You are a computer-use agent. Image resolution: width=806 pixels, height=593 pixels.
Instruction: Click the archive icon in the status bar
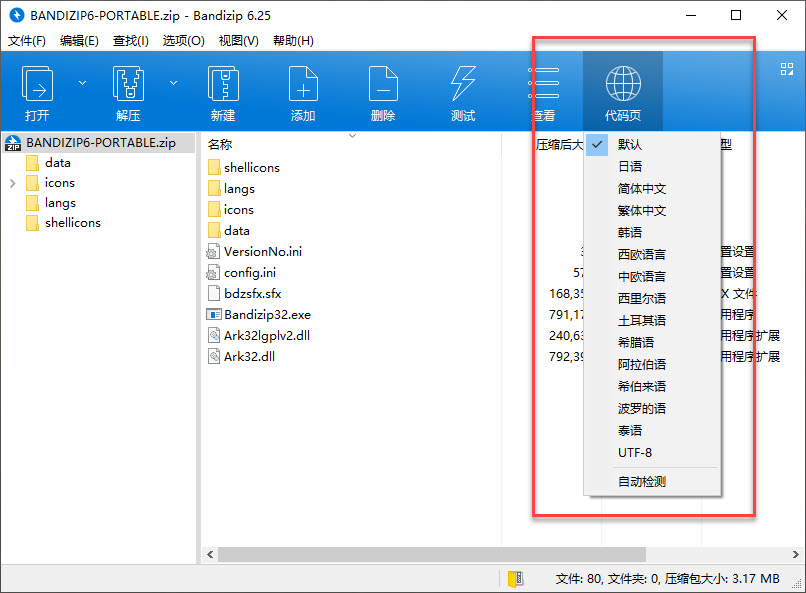click(x=514, y=578)
